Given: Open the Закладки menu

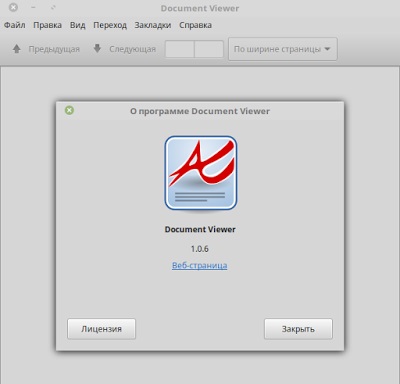Looking at the screenshot, I should point(153,25).
